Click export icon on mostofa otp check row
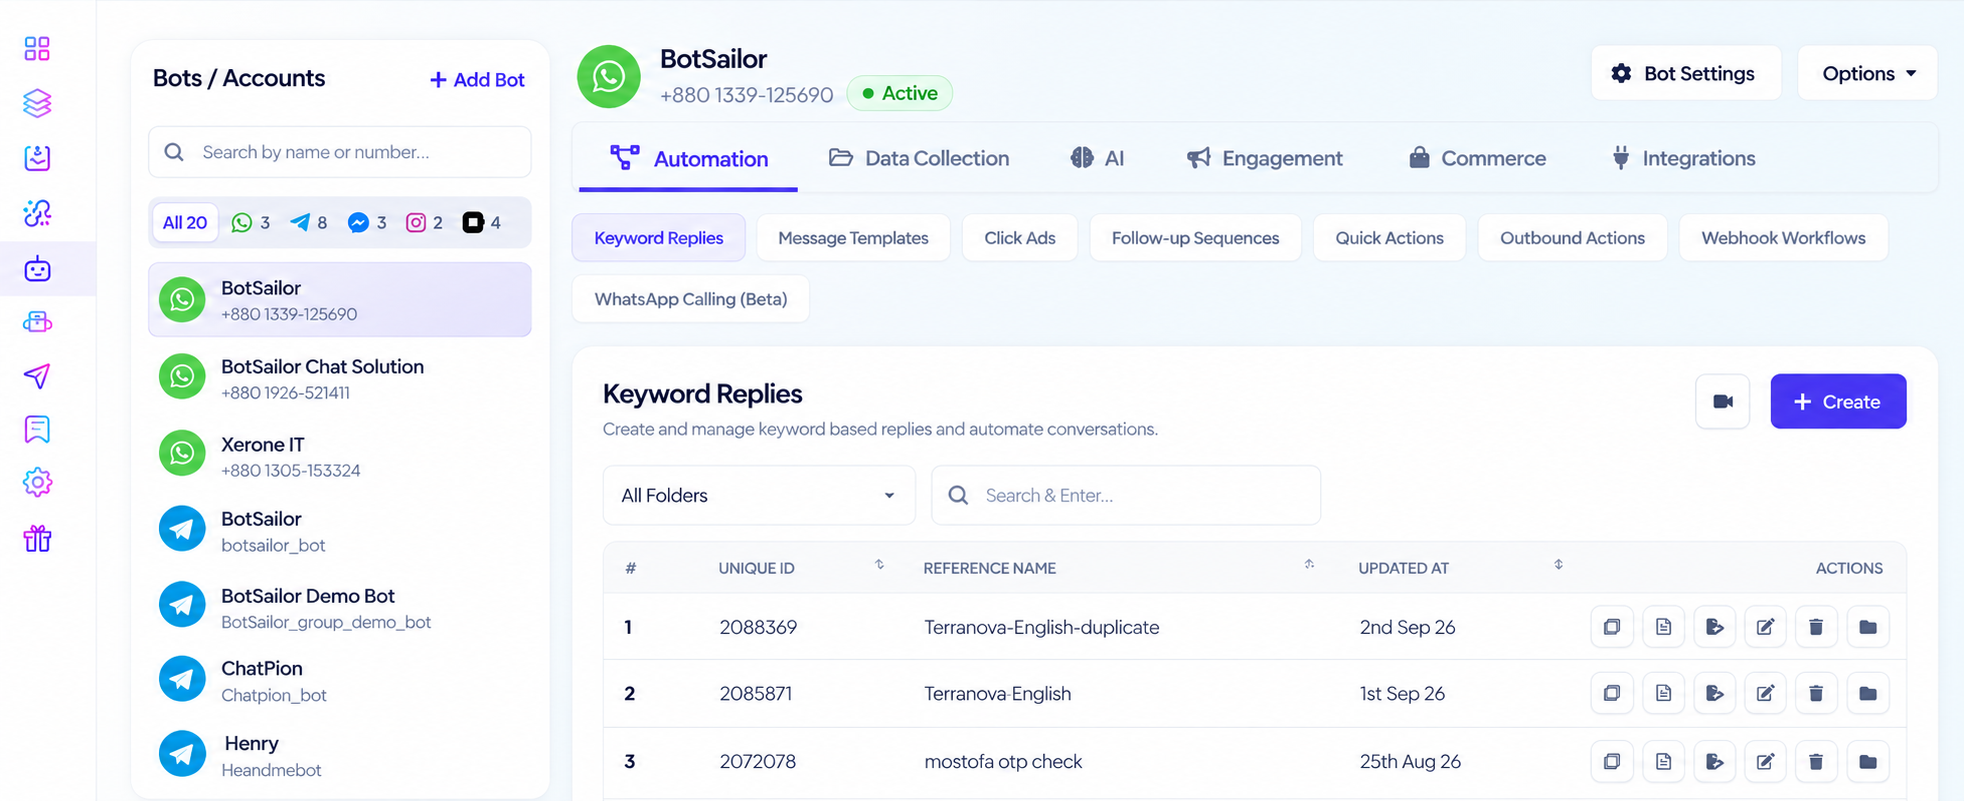This screenshot has width=1964, height=801. pyautogui.click(x=1714, y=761)
